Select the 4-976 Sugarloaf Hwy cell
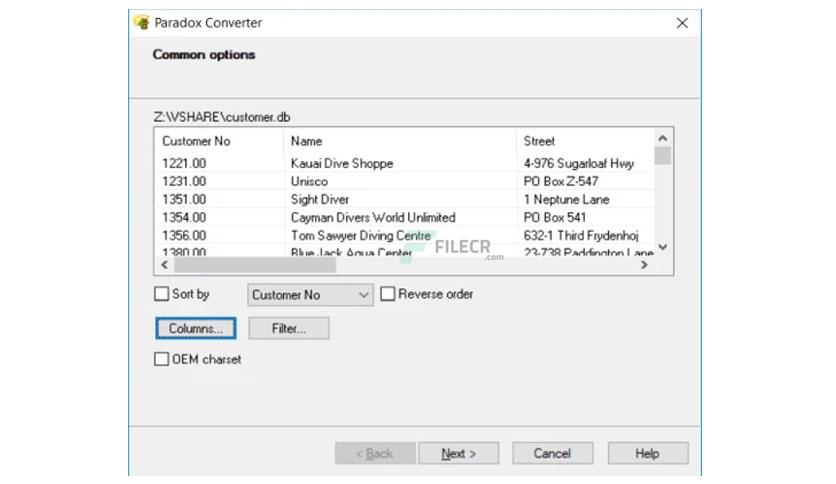This screenshot has height=484, width=836. coord(585,163)
